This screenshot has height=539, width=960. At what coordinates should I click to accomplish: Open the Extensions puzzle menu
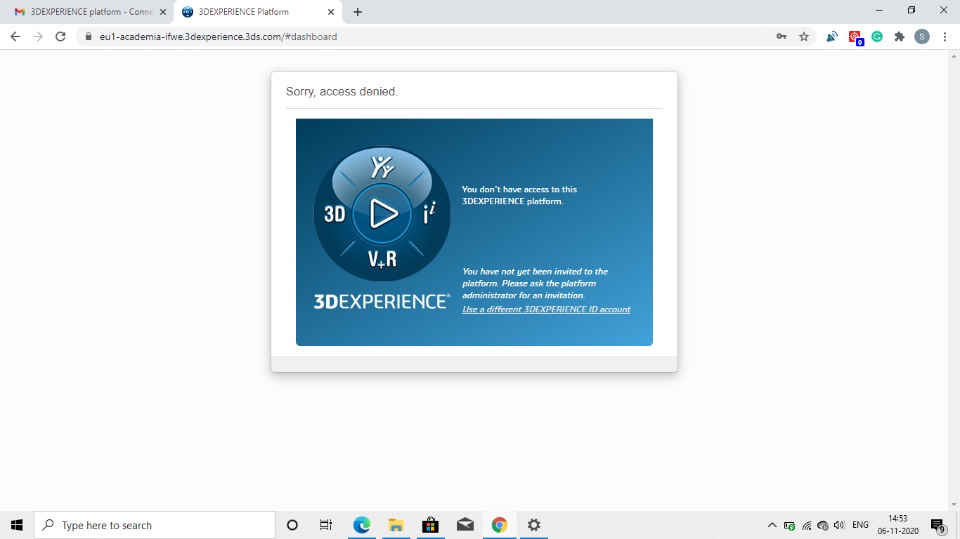click(899, 37)
